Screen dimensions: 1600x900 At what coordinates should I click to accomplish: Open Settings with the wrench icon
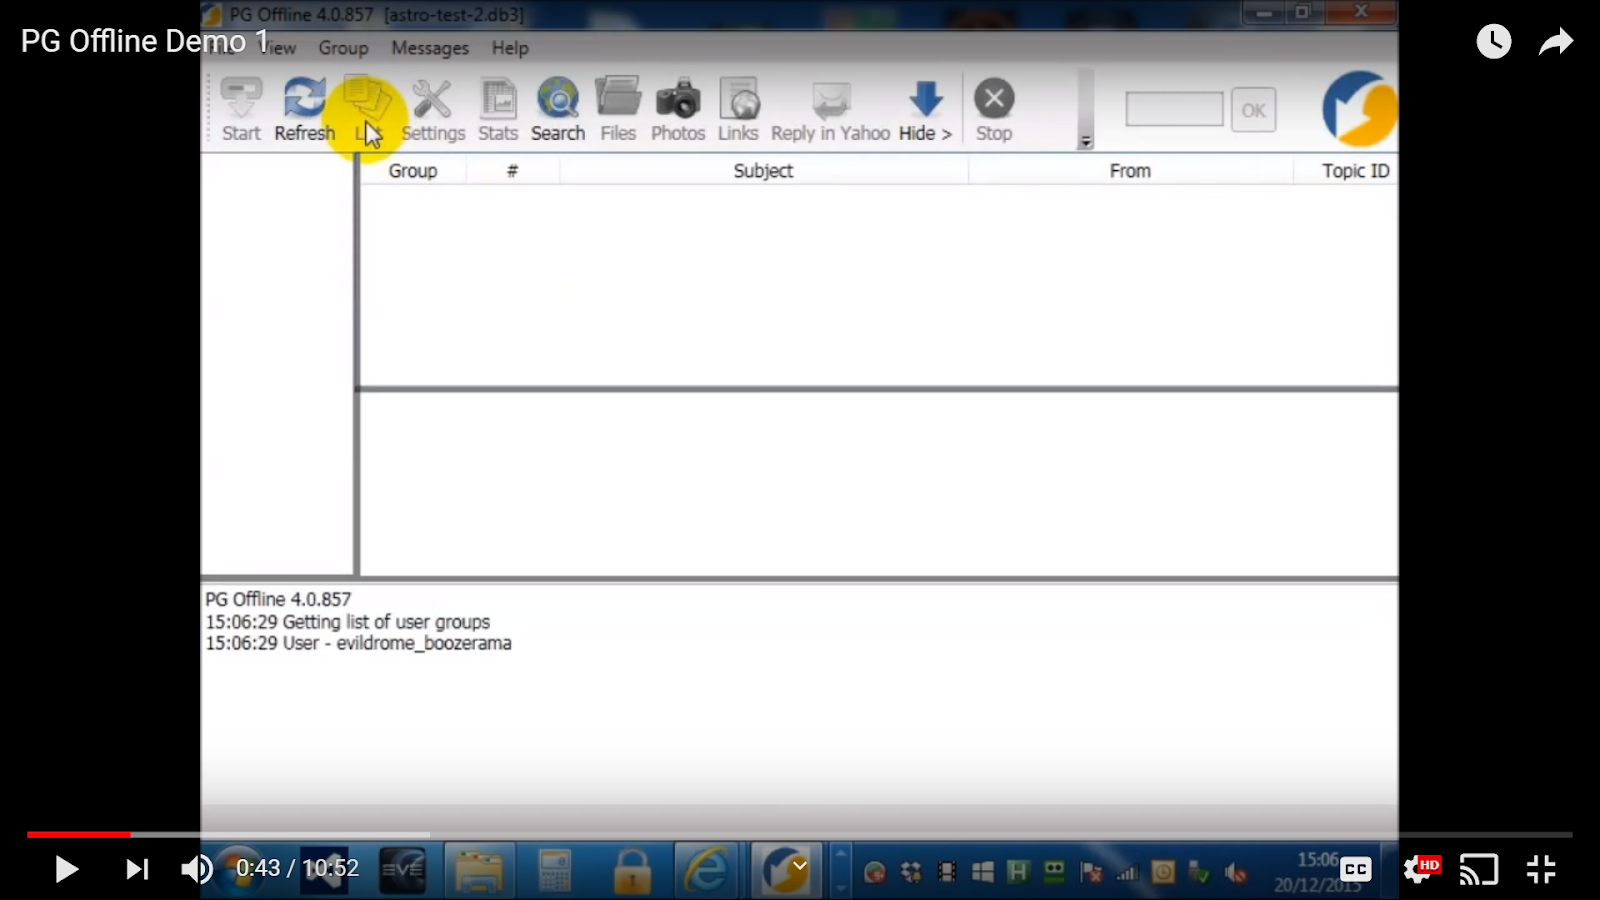click(x=433, y=109)
